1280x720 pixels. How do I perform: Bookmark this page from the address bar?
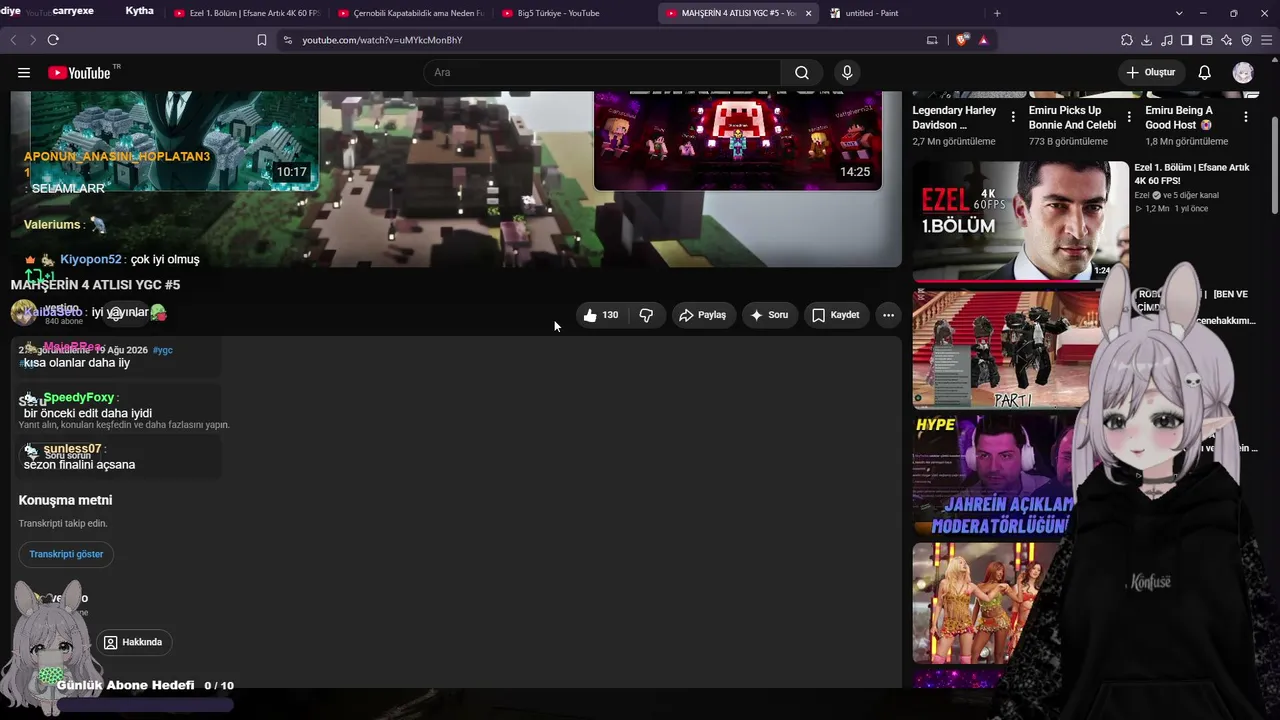coord(262,40)
